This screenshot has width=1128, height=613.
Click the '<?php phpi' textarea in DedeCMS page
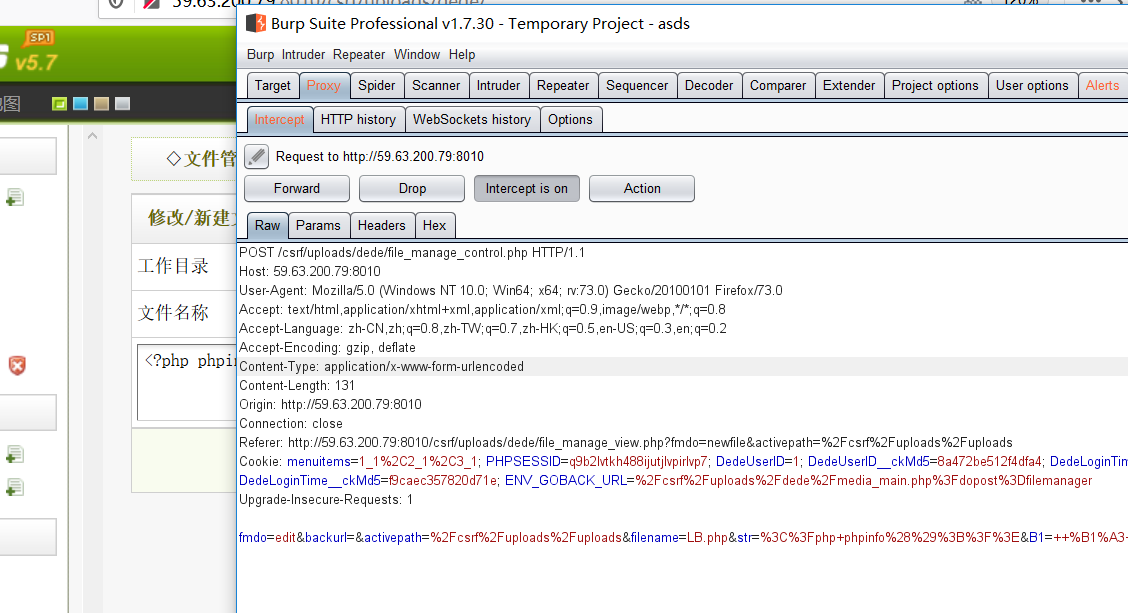coord(187,382)
